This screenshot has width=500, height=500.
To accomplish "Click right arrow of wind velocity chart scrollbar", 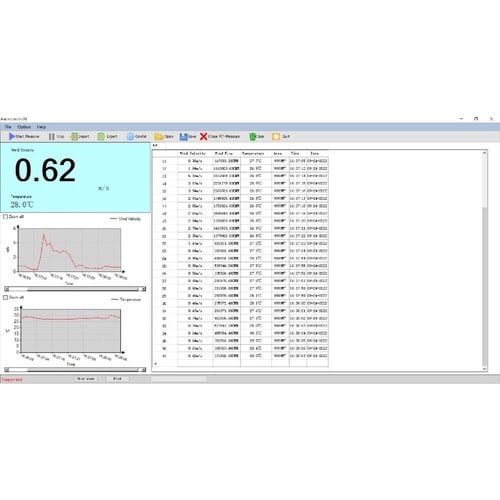I will pos(143,289).
